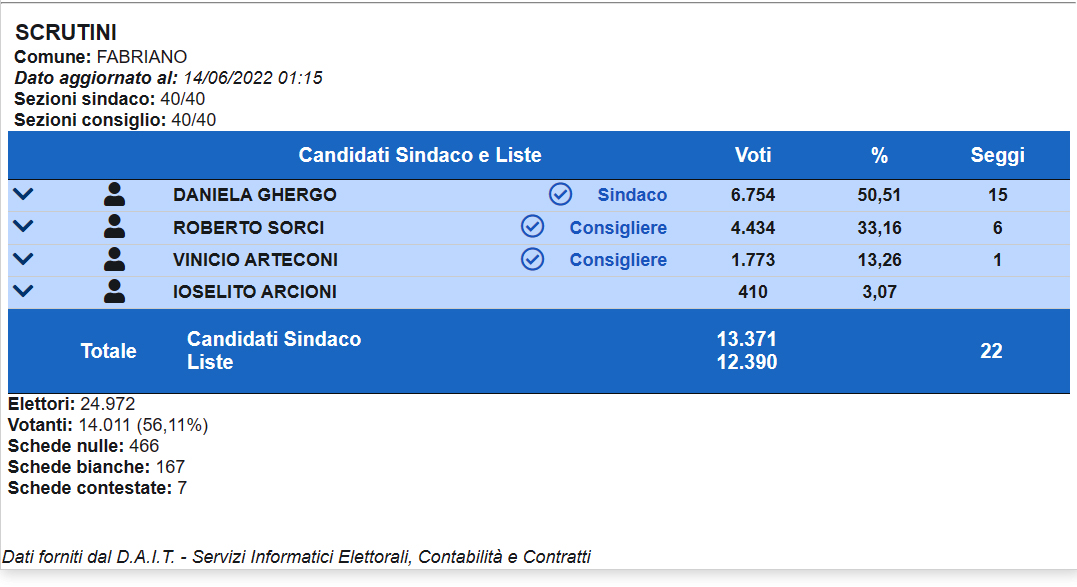Expand Ioselito Arcioni's list details chevron

(22, 292)
